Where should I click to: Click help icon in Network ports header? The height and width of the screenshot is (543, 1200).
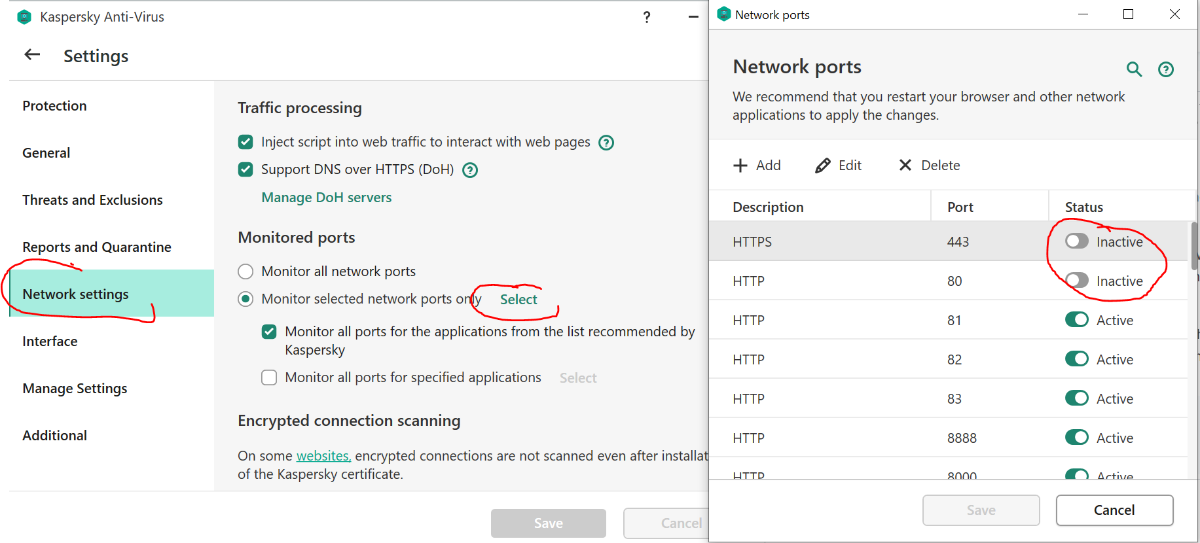1165,69
